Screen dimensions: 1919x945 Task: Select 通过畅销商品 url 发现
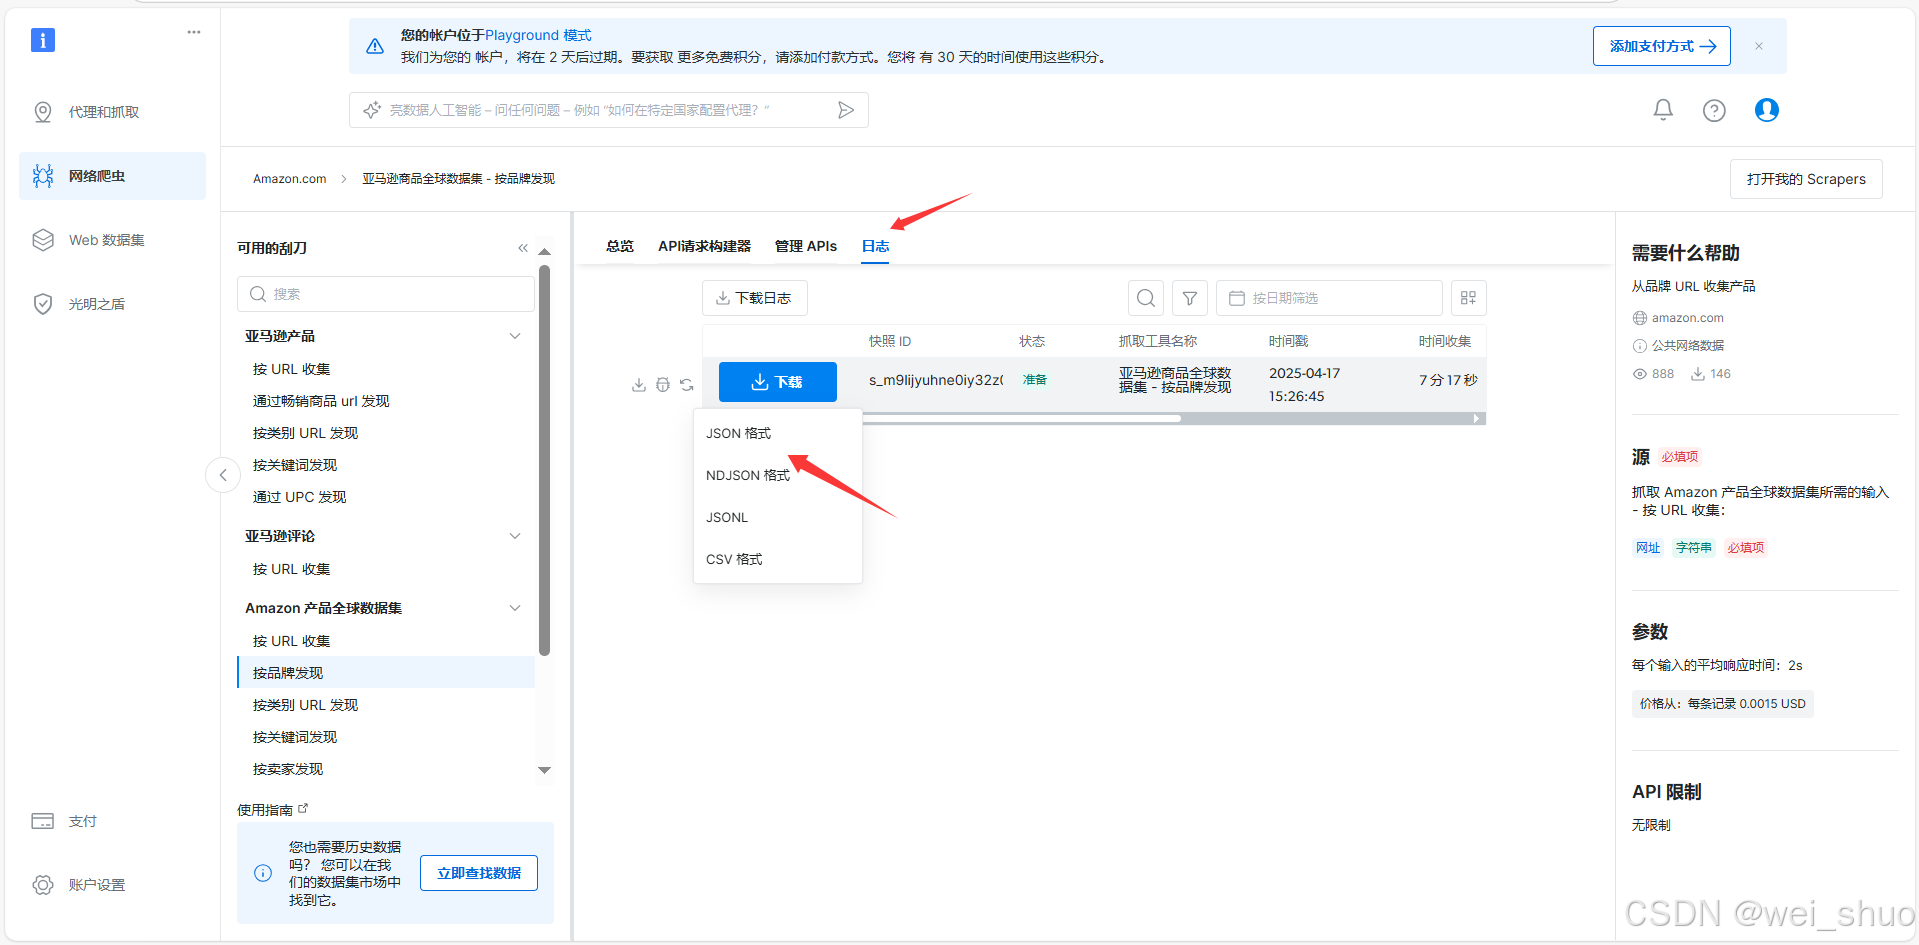[321, 401]
